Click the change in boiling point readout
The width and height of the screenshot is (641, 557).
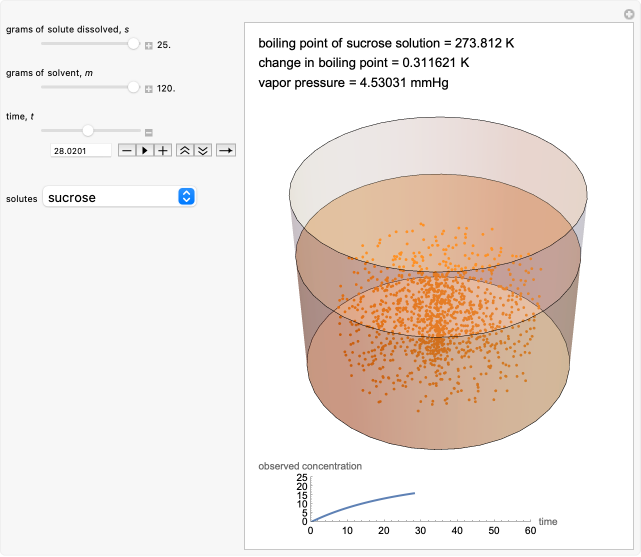pos(364,62)
